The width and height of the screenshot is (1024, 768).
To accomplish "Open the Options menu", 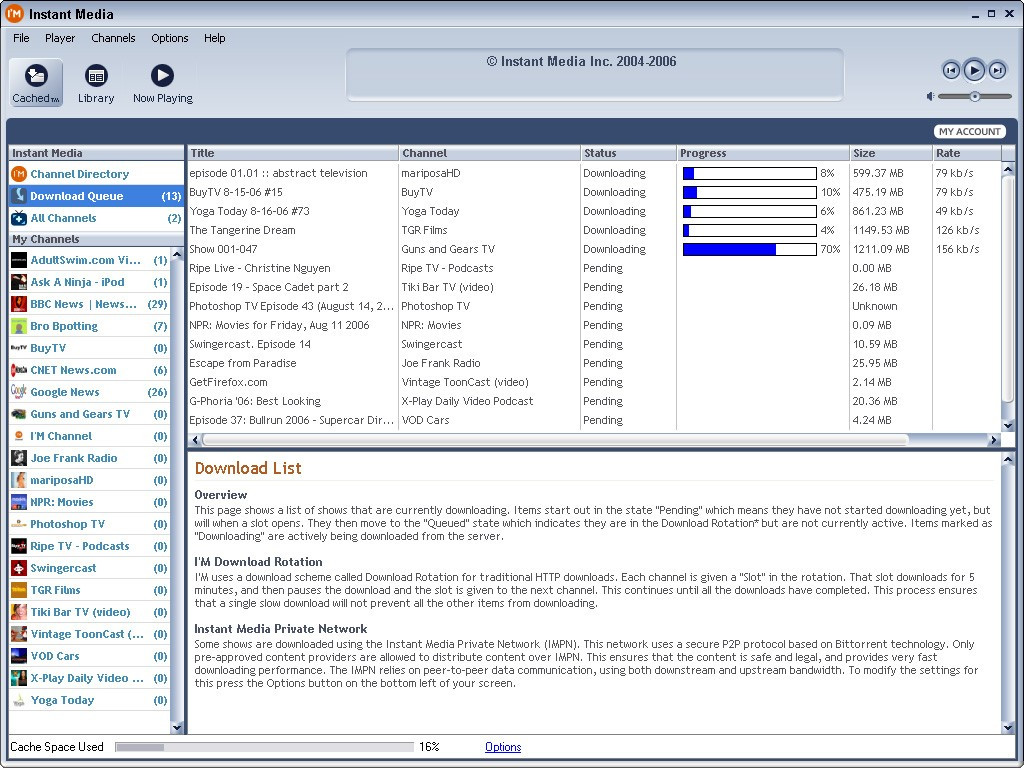I will pyautogui.click(x=170, y=38).
